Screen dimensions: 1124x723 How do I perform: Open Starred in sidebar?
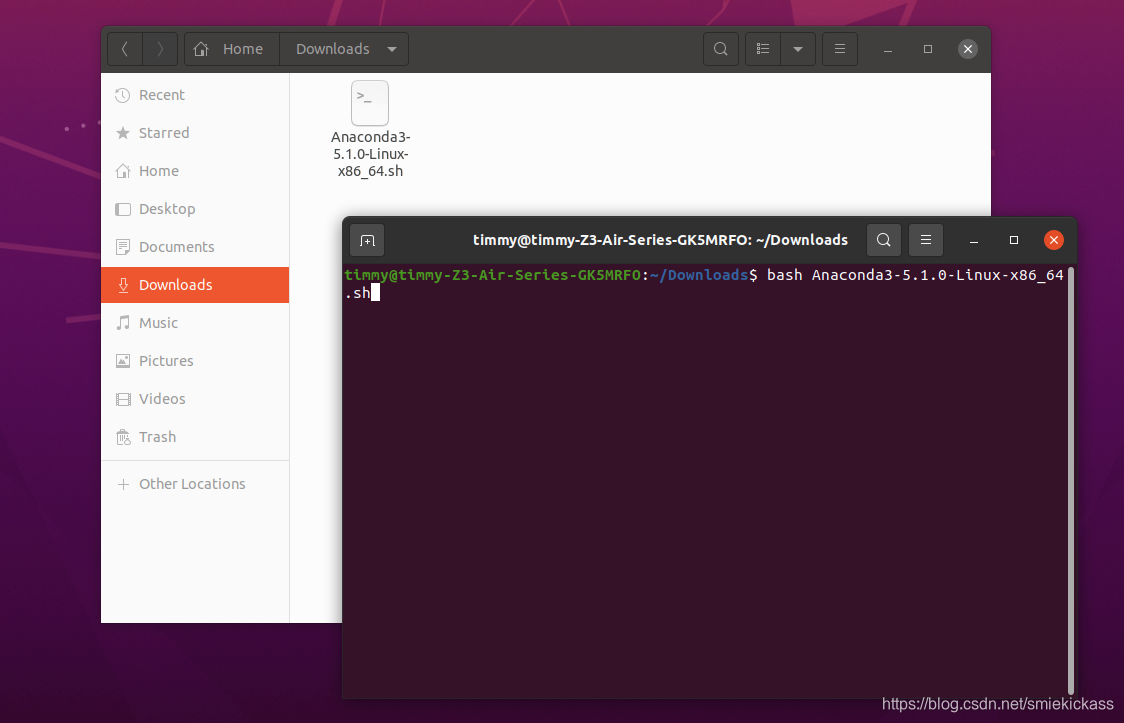click(x=195, y=133)
